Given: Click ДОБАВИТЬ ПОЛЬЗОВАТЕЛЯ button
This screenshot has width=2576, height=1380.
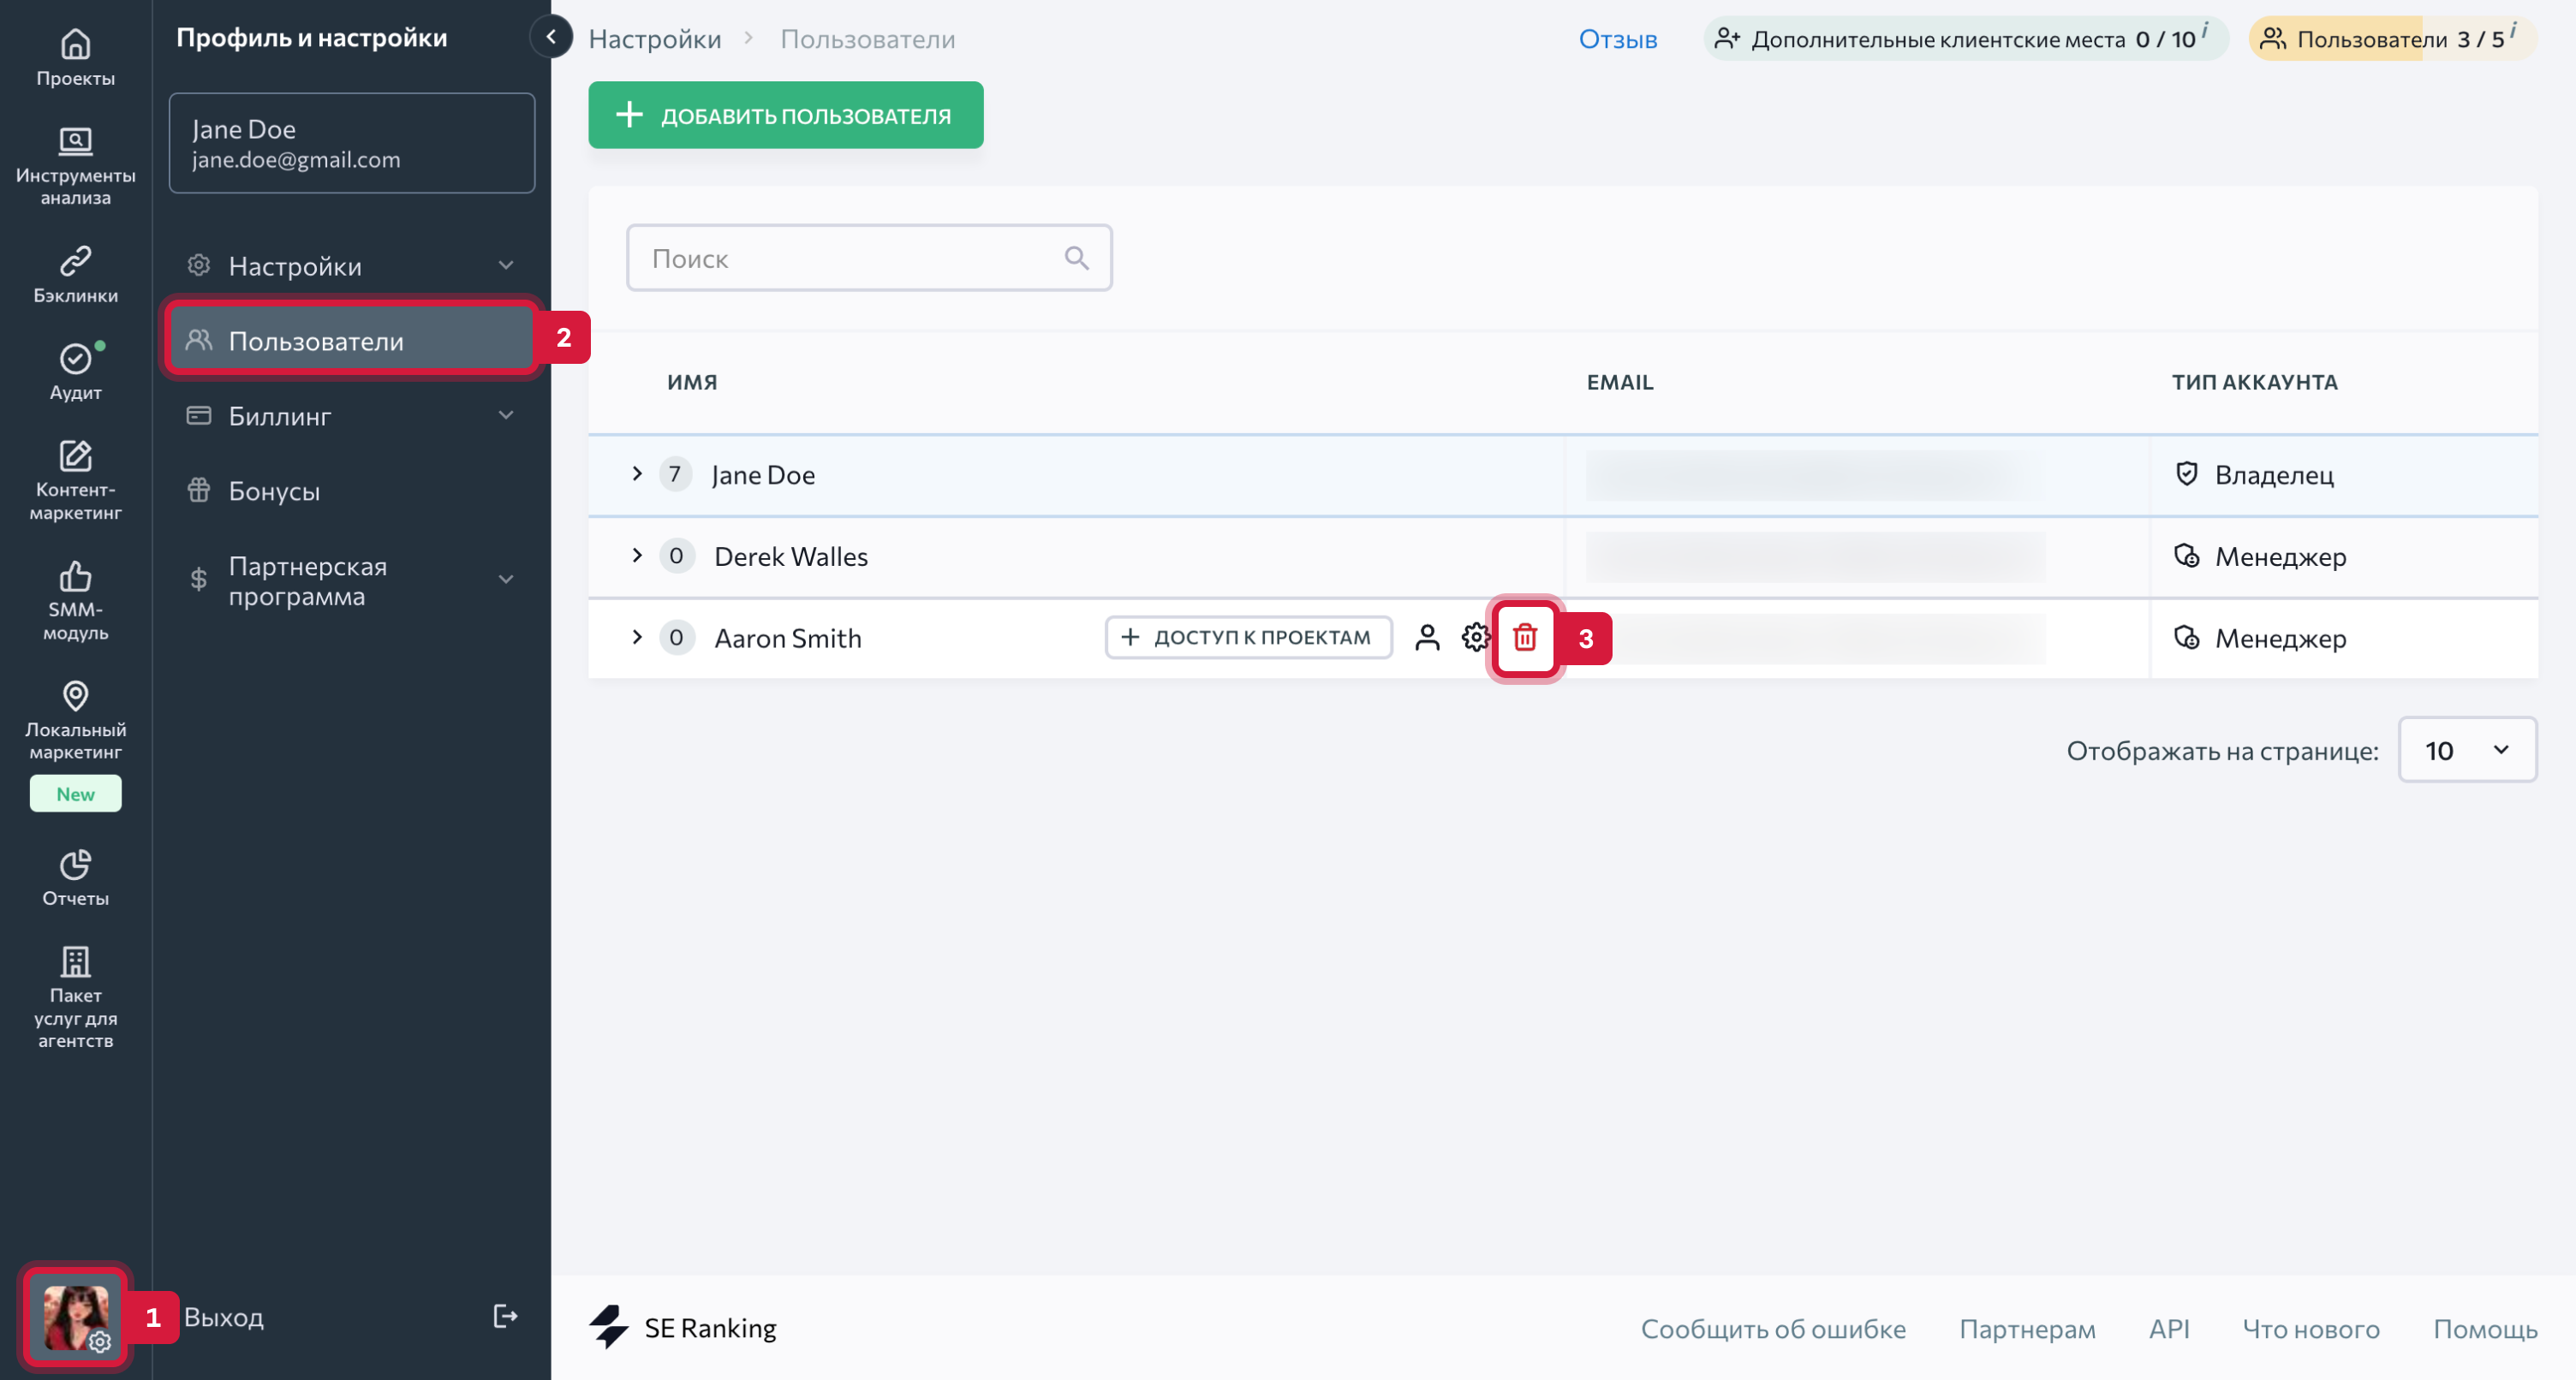Looking at the screenshot, I should [785, 115].
